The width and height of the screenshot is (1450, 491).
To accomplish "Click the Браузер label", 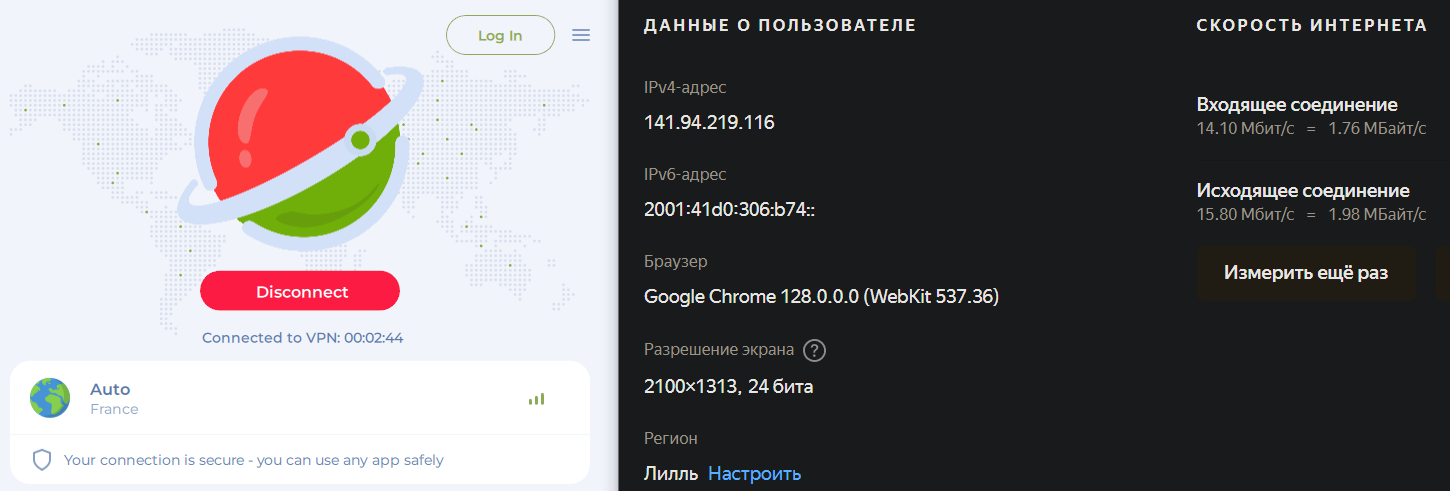I will (x=676, y=261).
